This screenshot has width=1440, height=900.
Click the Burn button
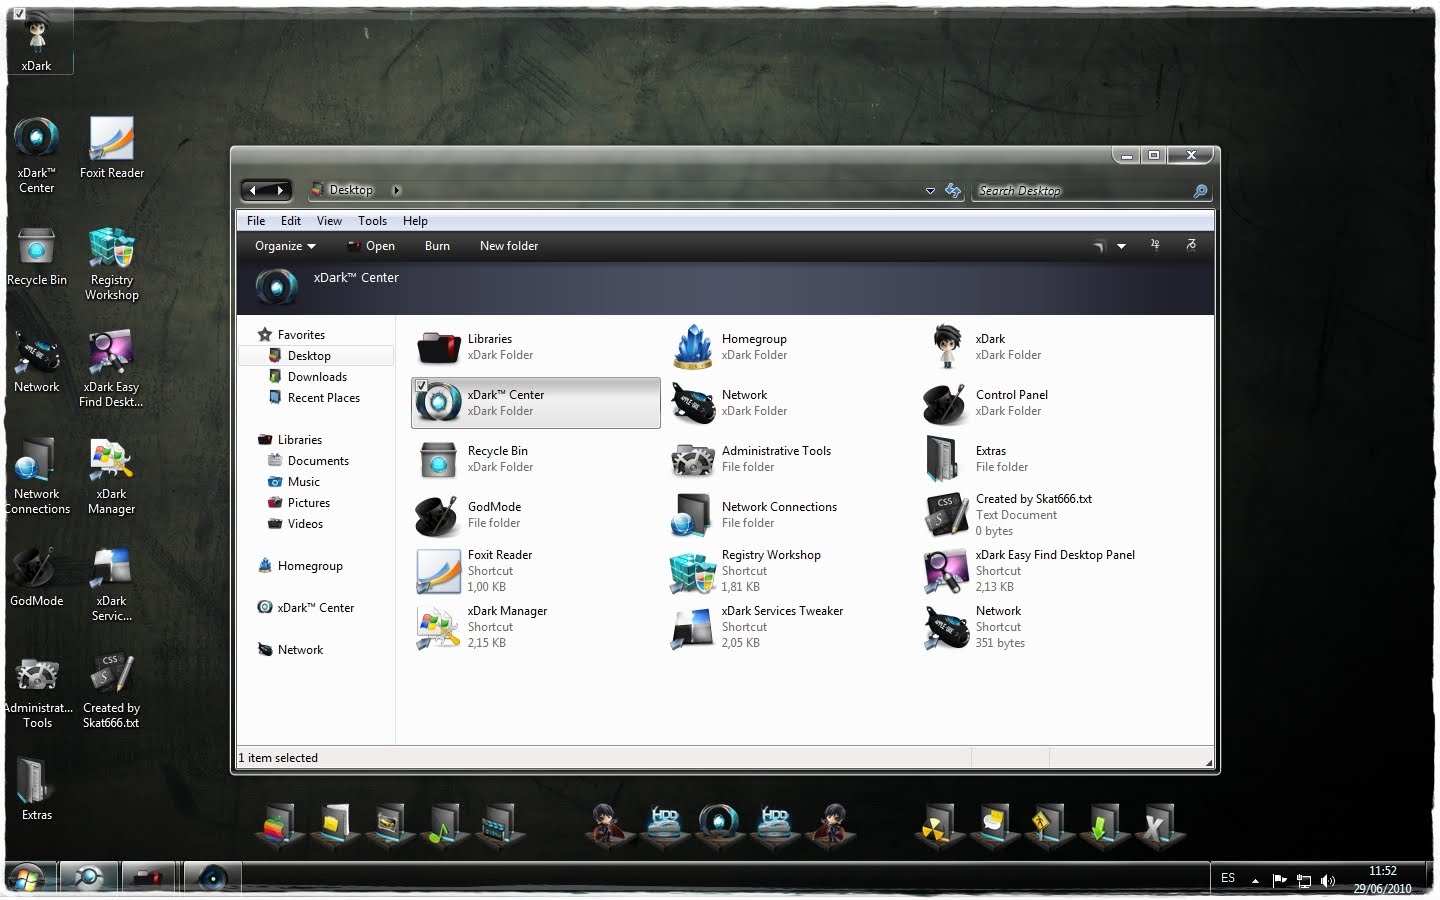pyautogui.click(x=437, y=246)
